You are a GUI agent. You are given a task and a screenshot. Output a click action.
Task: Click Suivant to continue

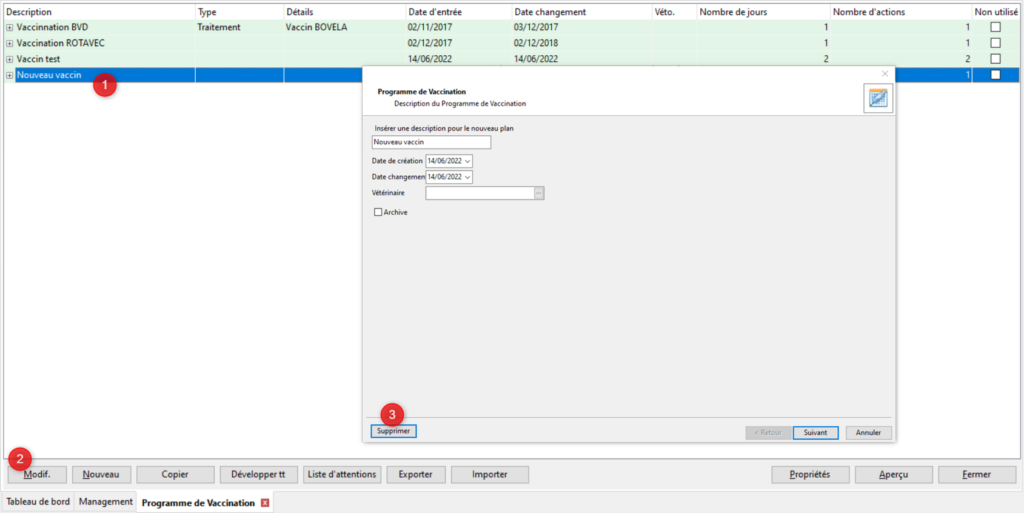(x=815, y=433)
